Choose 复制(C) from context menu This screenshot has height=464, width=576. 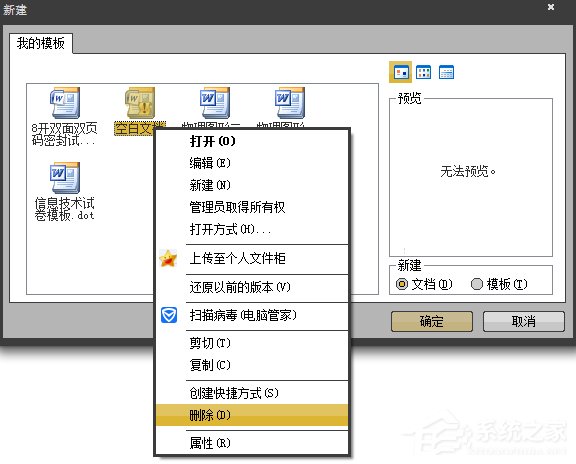[x=252, y=365]
